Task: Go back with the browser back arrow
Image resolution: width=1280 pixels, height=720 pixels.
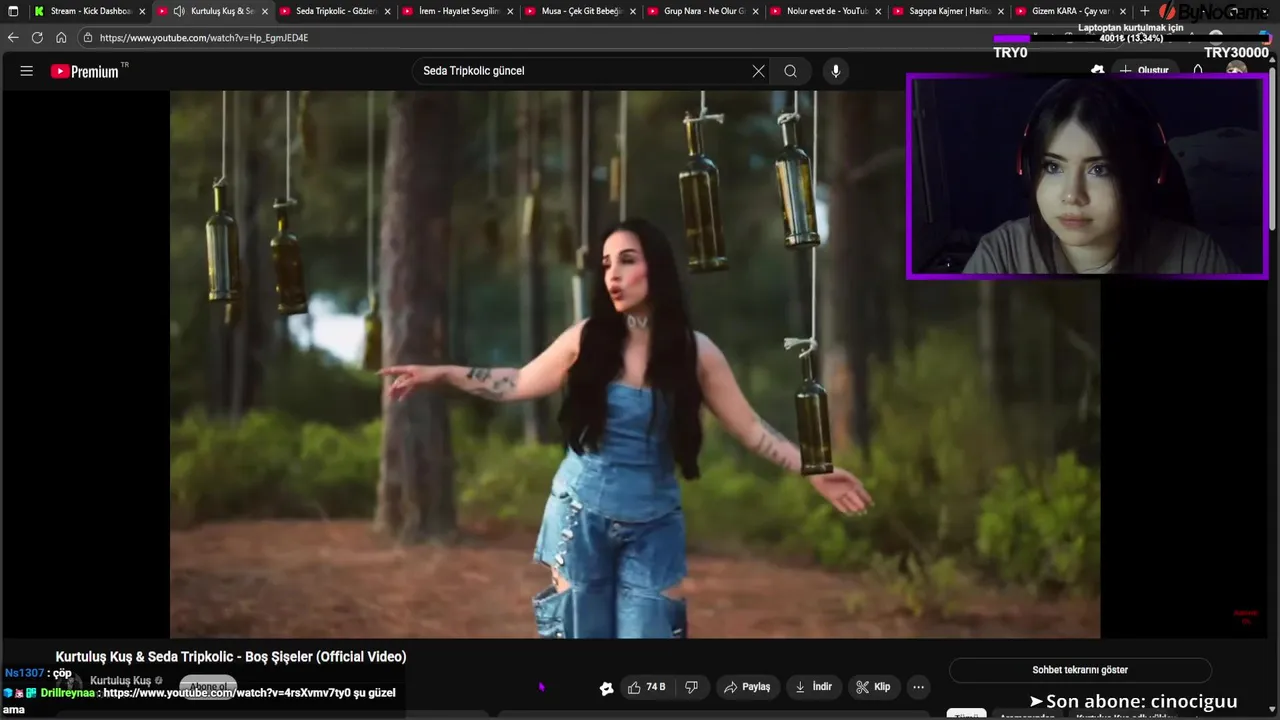Action: pos(13,38)
